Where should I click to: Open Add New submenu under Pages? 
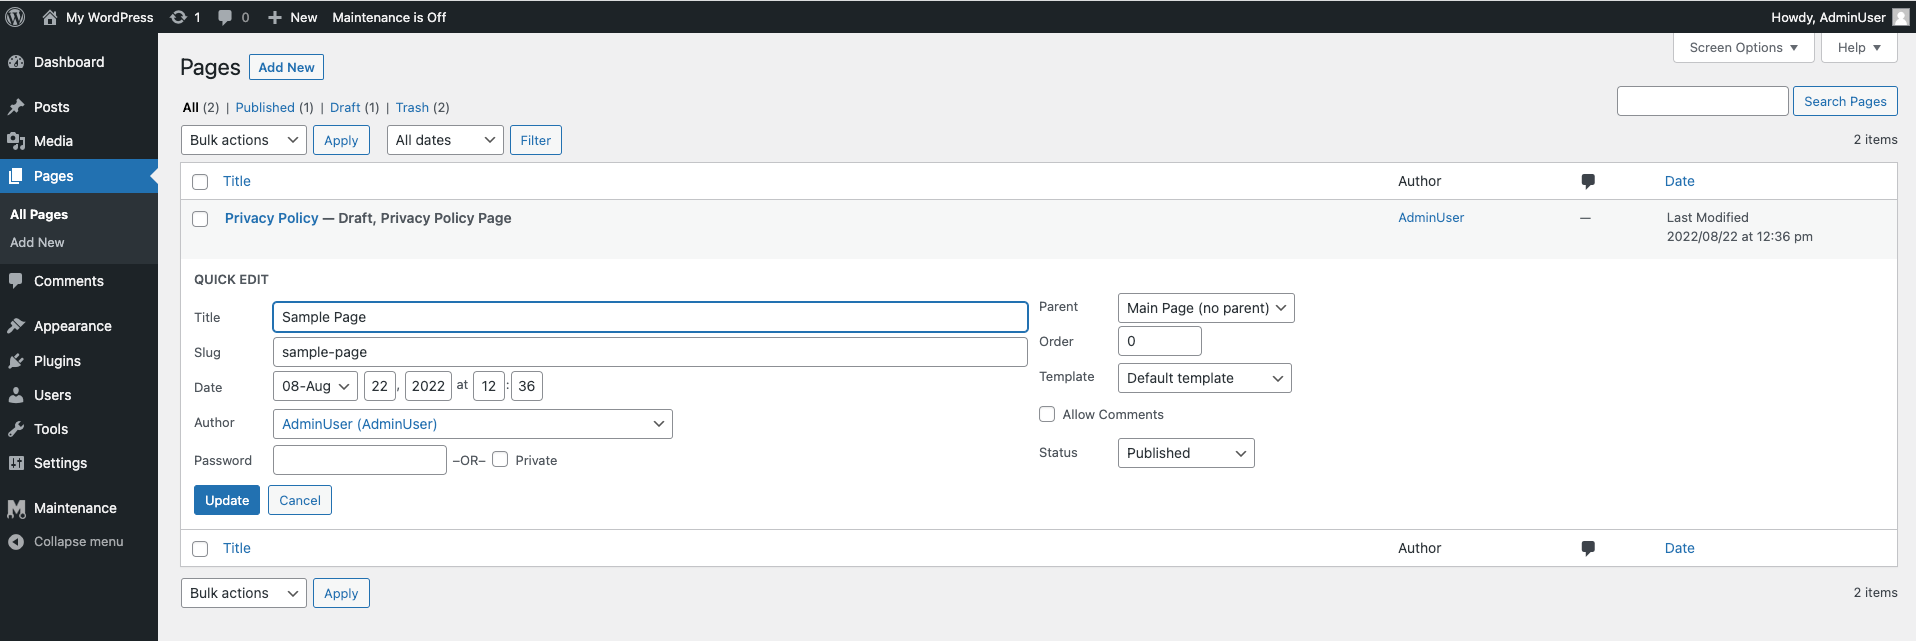coord(37,242)
